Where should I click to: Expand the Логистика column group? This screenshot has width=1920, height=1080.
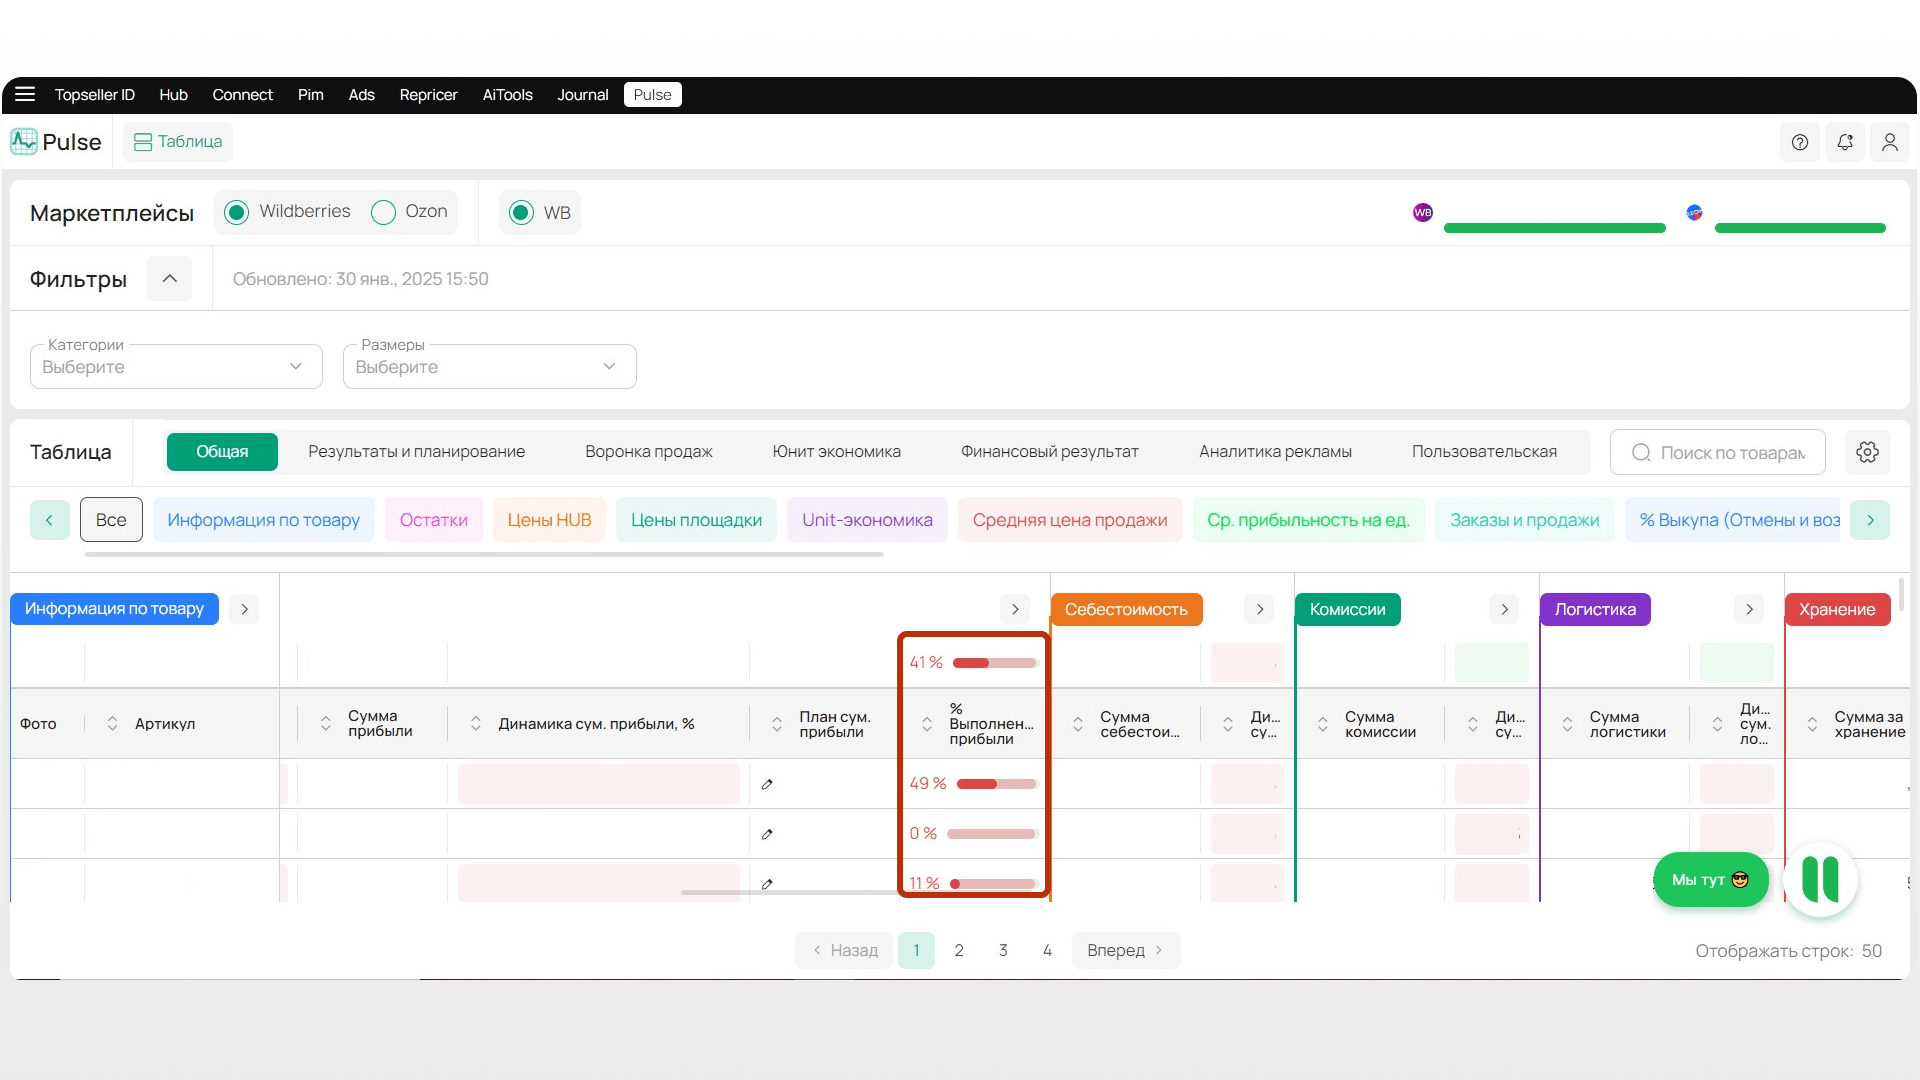coord(1749,609)
